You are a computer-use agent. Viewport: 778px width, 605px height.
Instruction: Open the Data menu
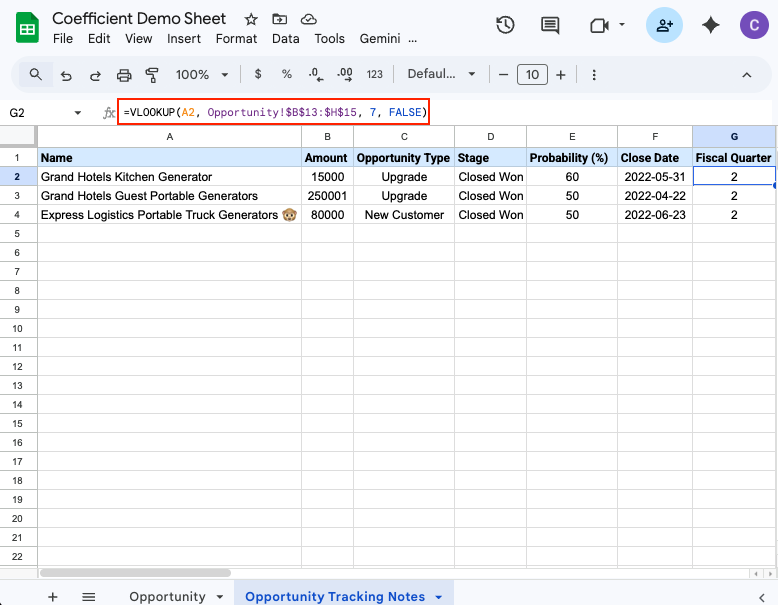pyautogui.click(x=285, y=39)
